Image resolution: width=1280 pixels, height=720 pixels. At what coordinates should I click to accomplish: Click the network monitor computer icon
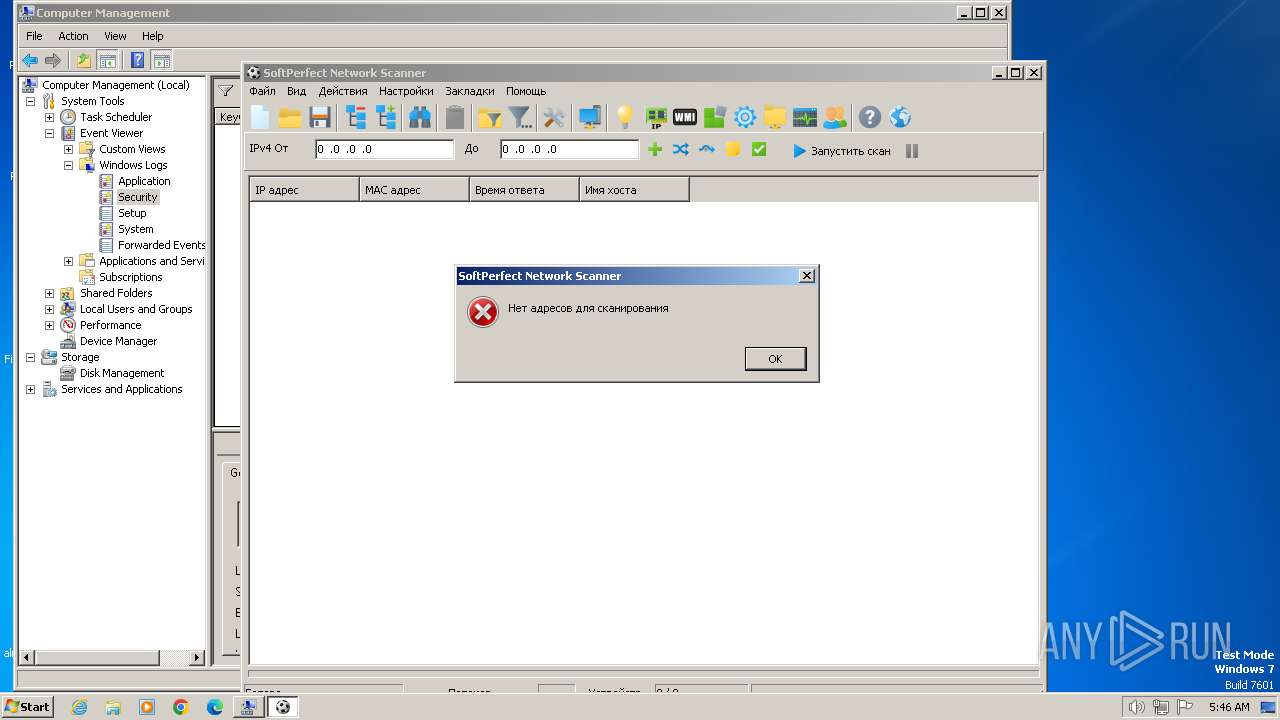tap(590, 118)
